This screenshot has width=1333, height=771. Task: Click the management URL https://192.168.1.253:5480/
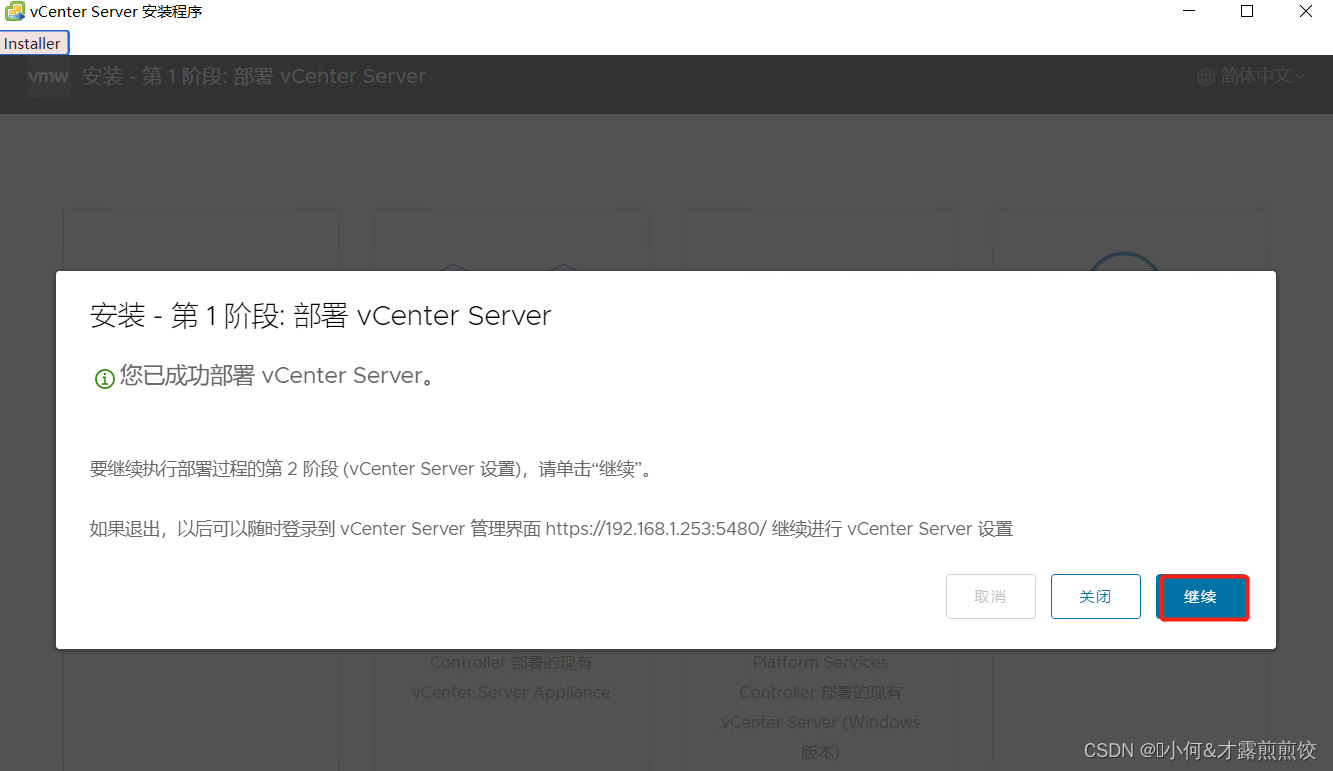coord(655,529)
